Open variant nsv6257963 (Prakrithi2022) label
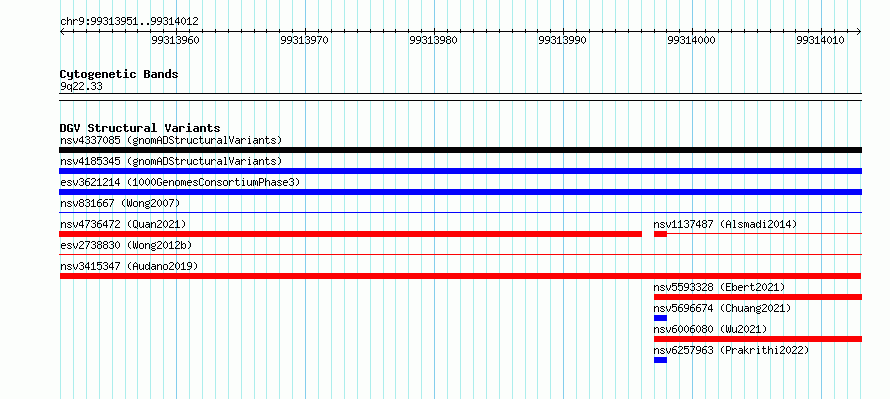The height and width of the screenshot is (399, 890). (731, 350)
